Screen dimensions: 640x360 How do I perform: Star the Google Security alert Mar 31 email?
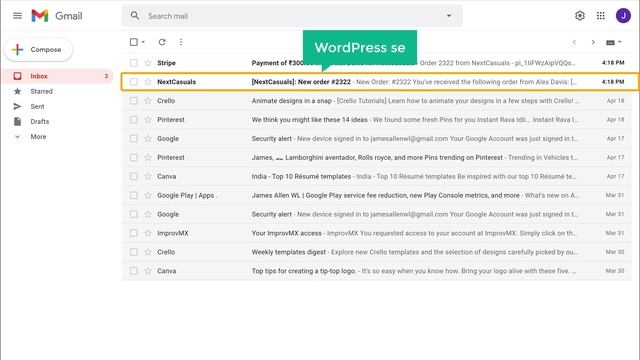click(148, 214)
